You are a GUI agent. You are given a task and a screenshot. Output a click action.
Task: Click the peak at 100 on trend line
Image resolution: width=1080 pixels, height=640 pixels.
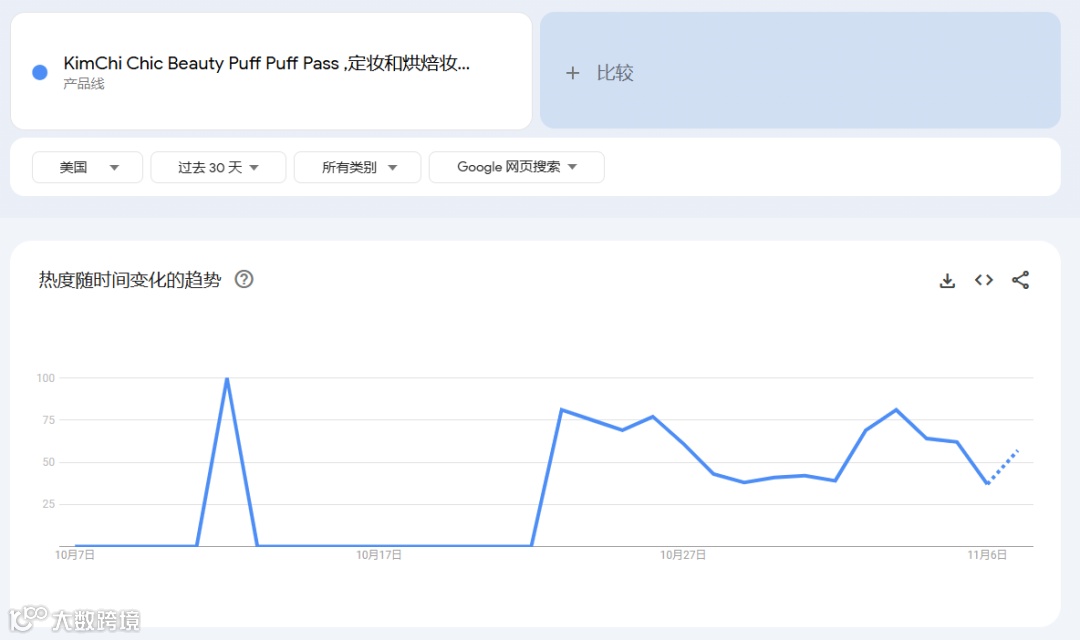coord(227,378)
